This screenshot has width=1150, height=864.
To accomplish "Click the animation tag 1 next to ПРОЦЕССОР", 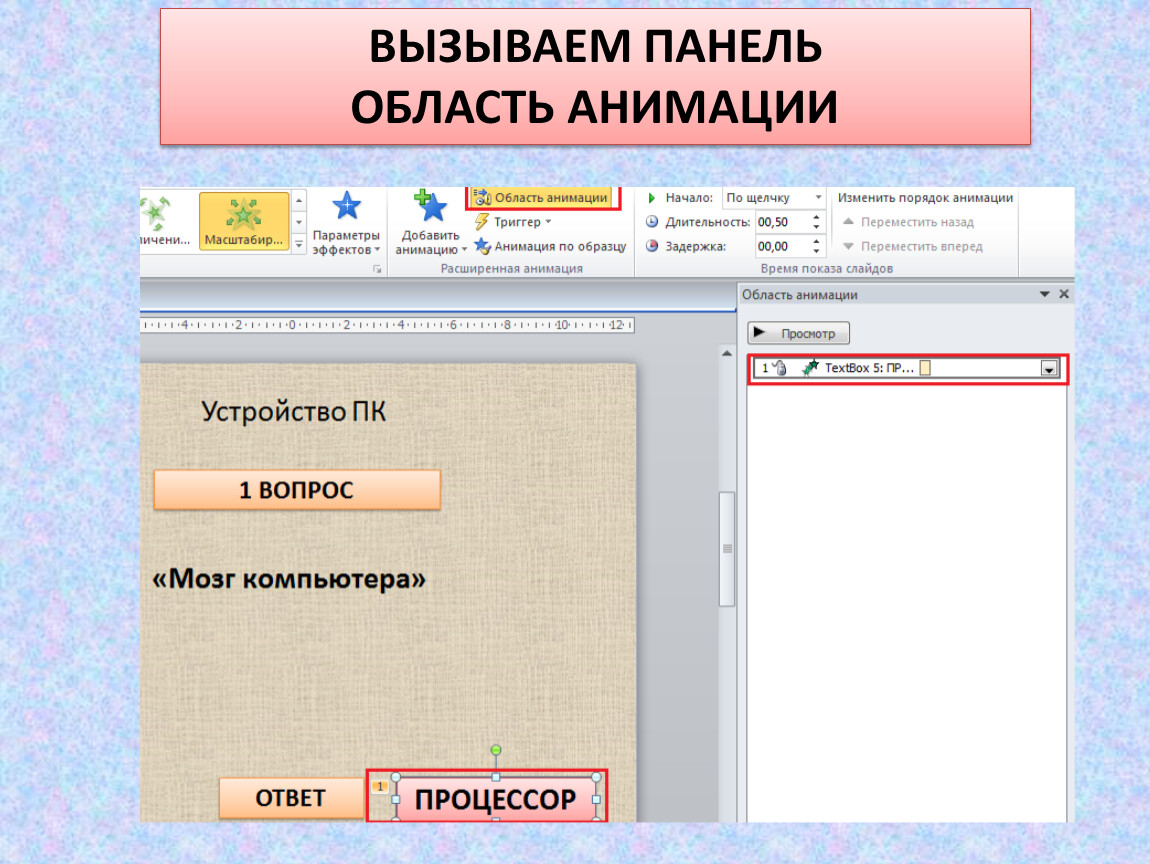I will click(x=381, y=787).
